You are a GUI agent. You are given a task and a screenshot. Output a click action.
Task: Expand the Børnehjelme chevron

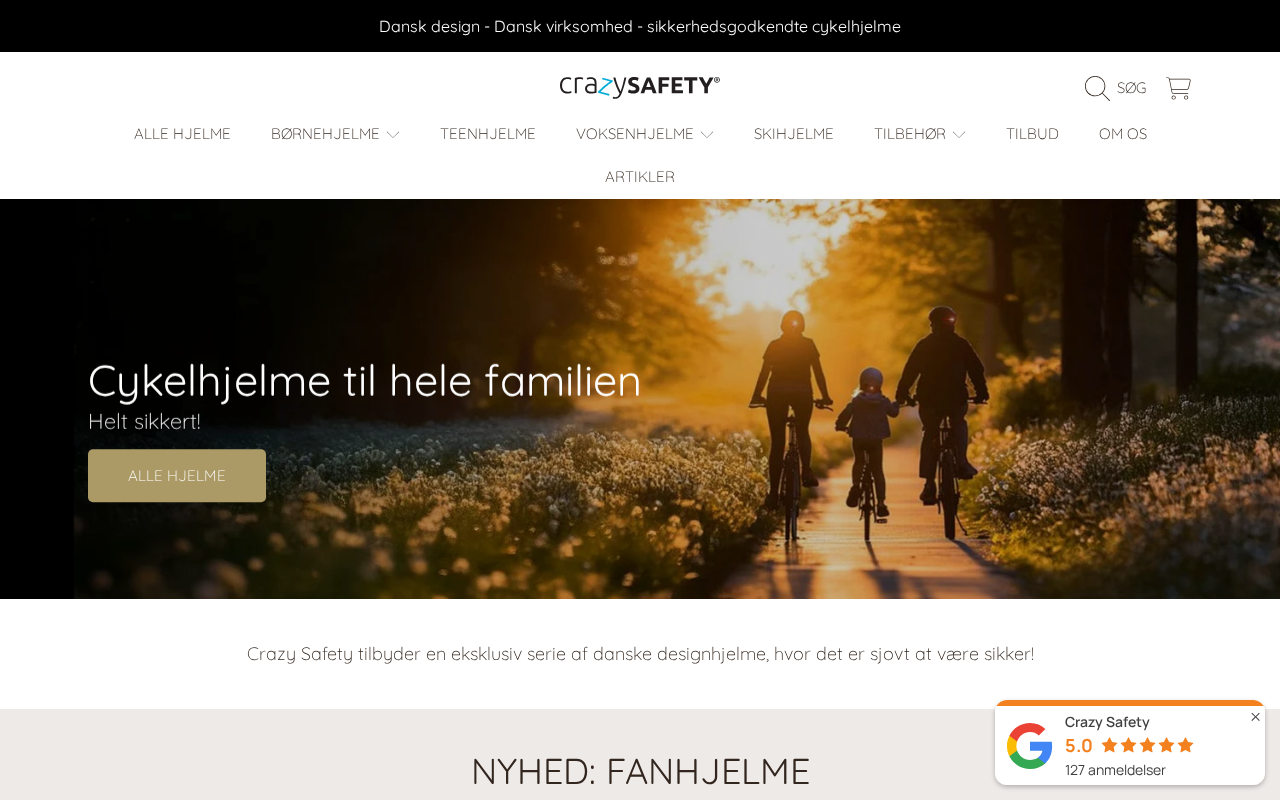pyautogui.click(x=393, y=134)
